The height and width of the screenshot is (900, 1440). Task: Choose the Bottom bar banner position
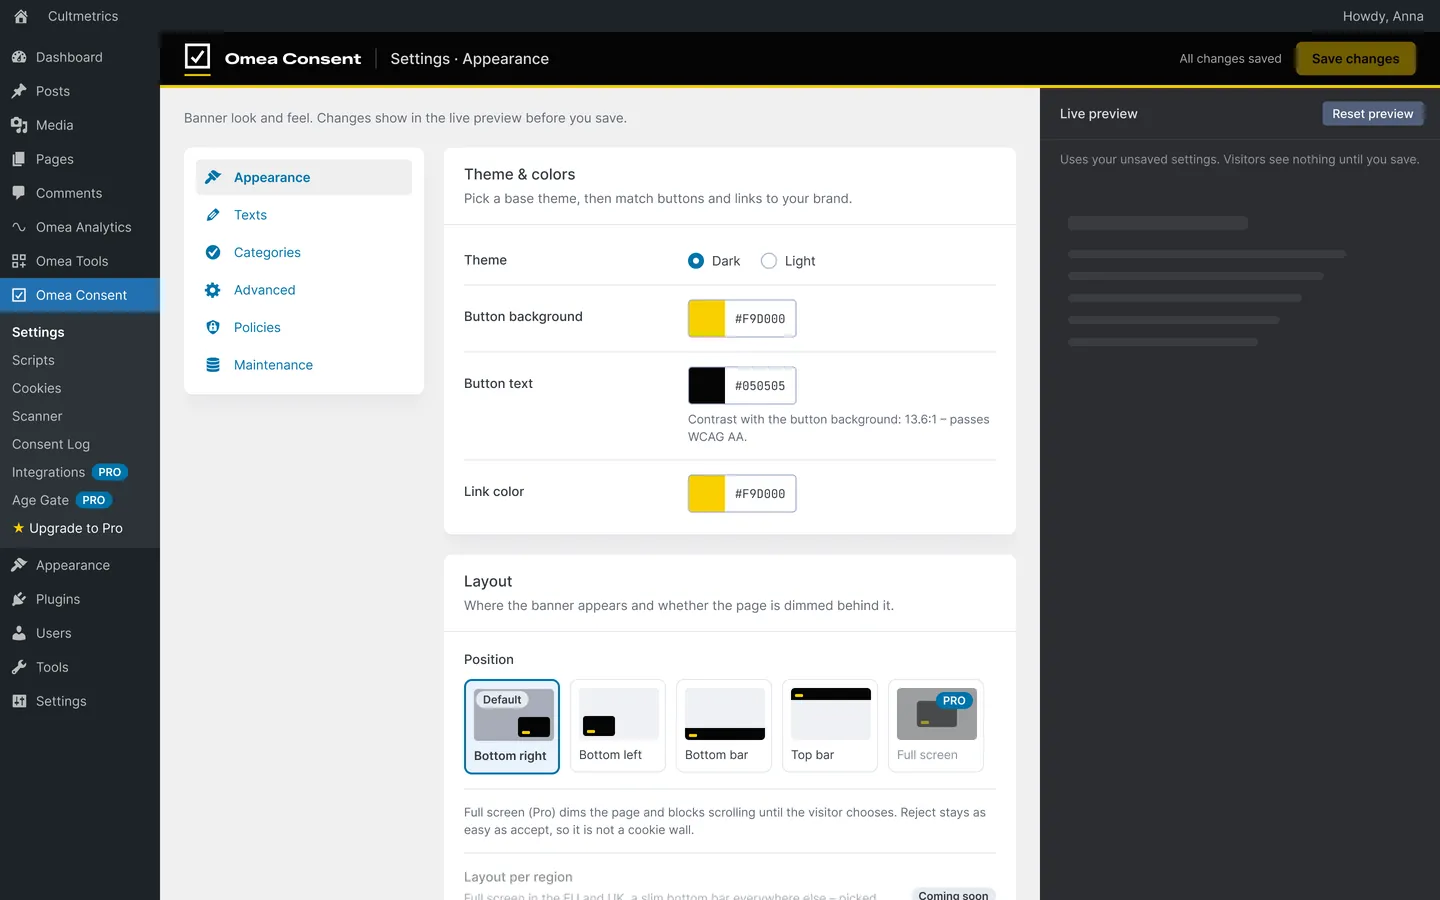coord(724,726)
